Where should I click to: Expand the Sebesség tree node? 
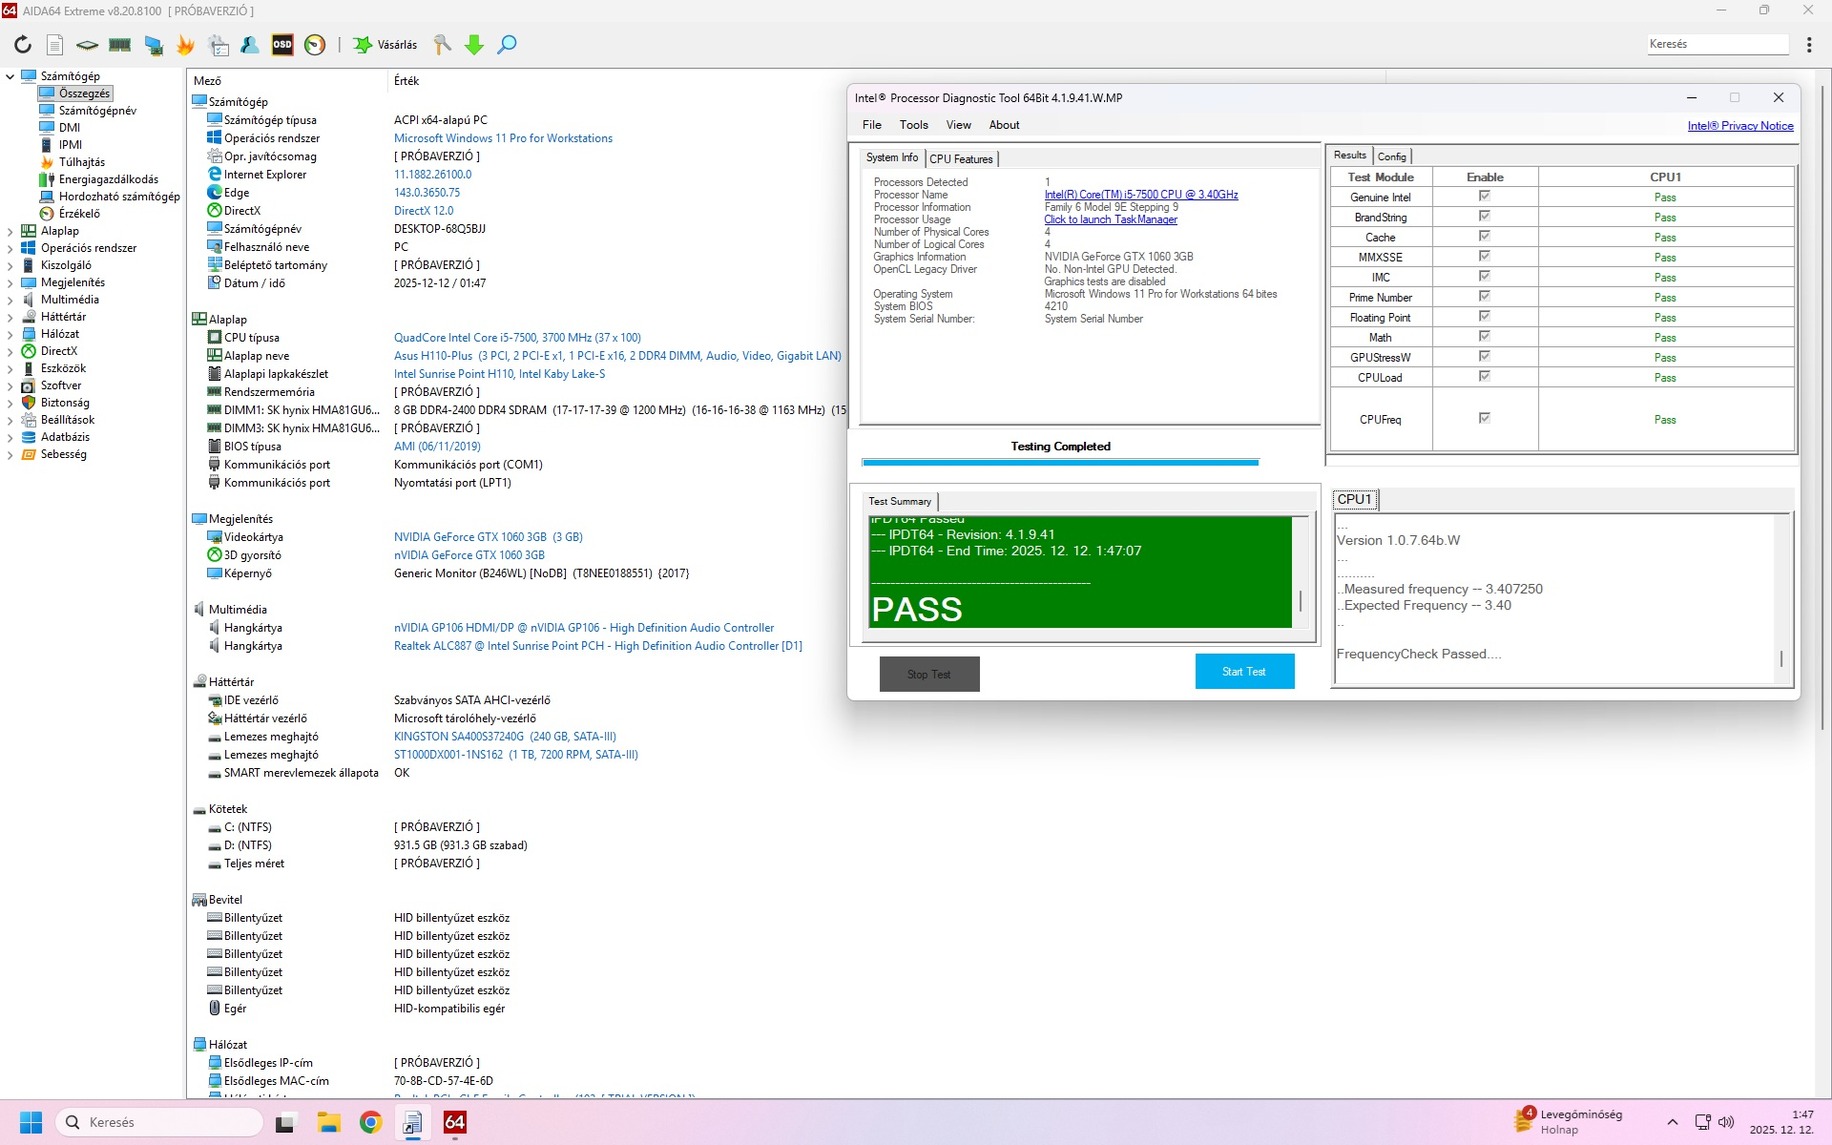click(10, 454)
